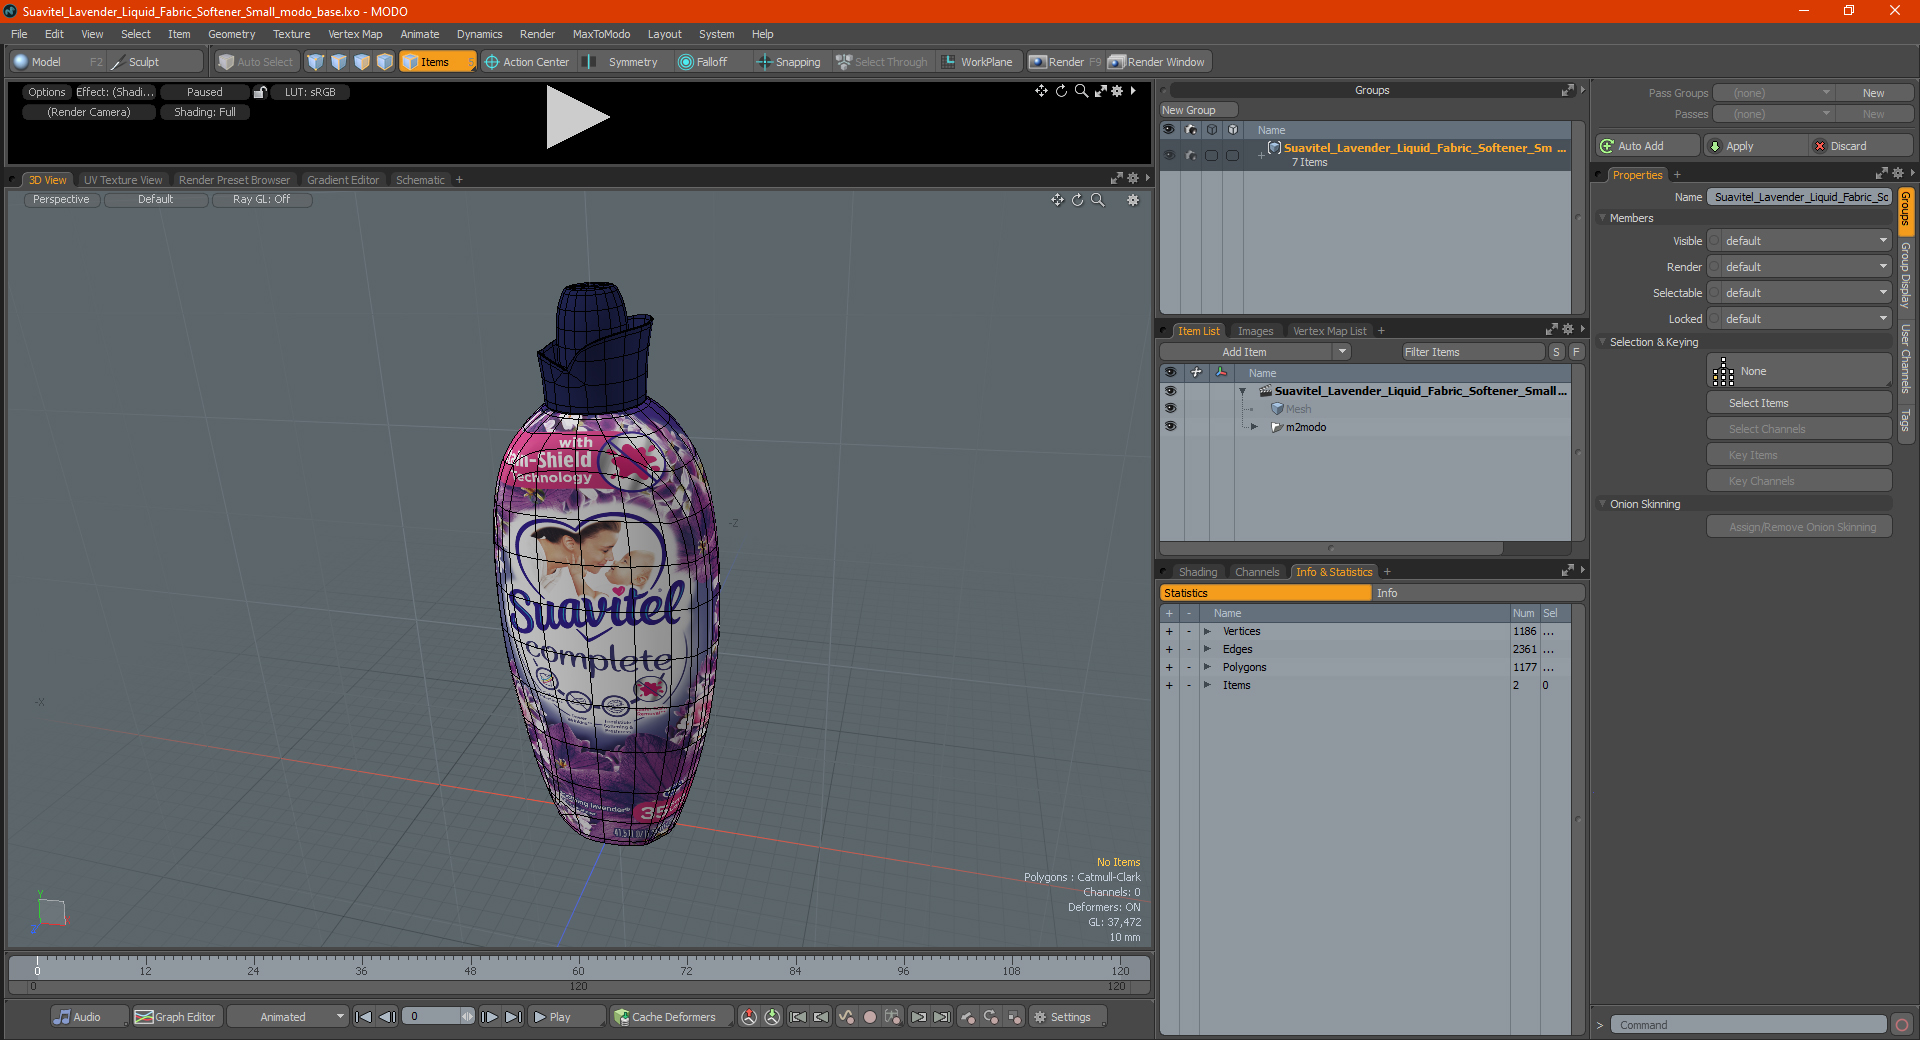The image size is (1920, 1040).
Task: Toggle Ray GL: Off button
Action: tap(262, 200)
